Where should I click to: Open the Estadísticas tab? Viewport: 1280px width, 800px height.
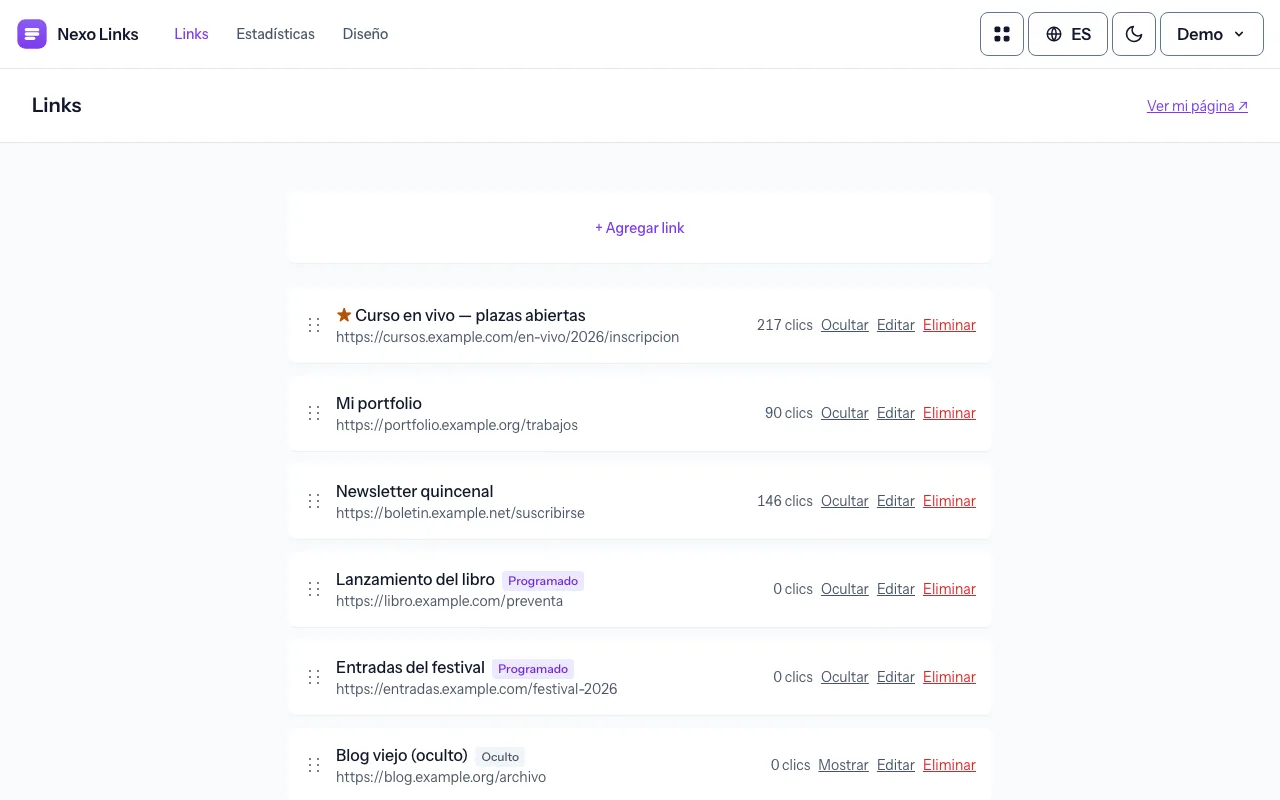click(x=275, y=34)
